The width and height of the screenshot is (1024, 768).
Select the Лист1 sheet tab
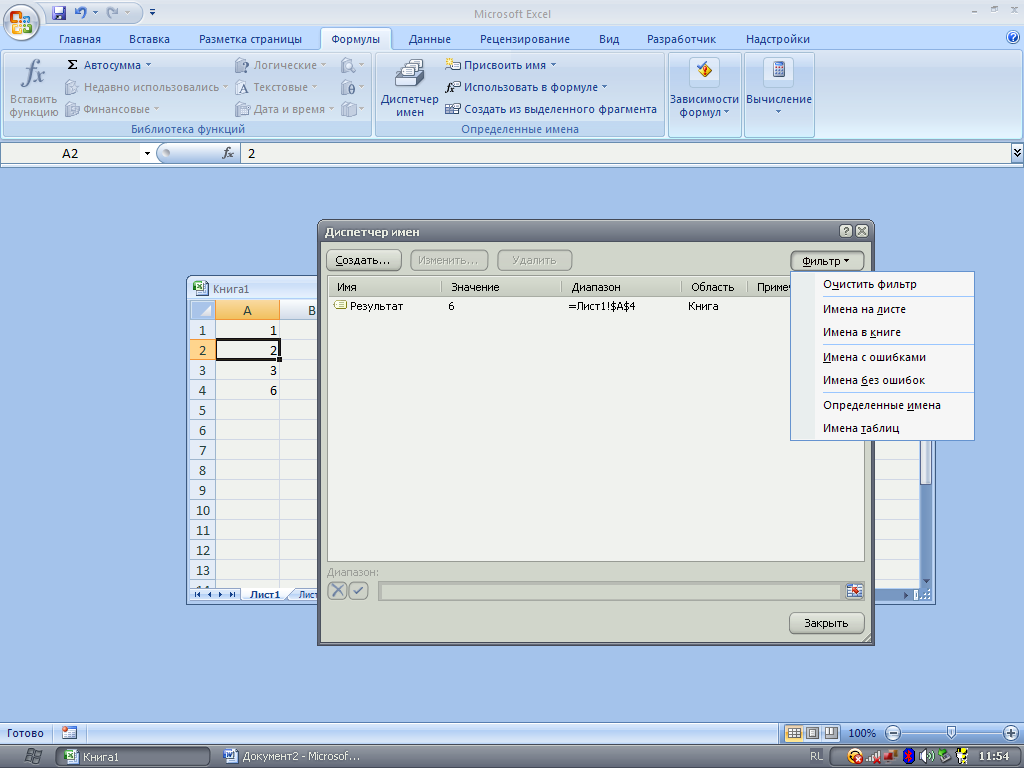click(265, 594)
